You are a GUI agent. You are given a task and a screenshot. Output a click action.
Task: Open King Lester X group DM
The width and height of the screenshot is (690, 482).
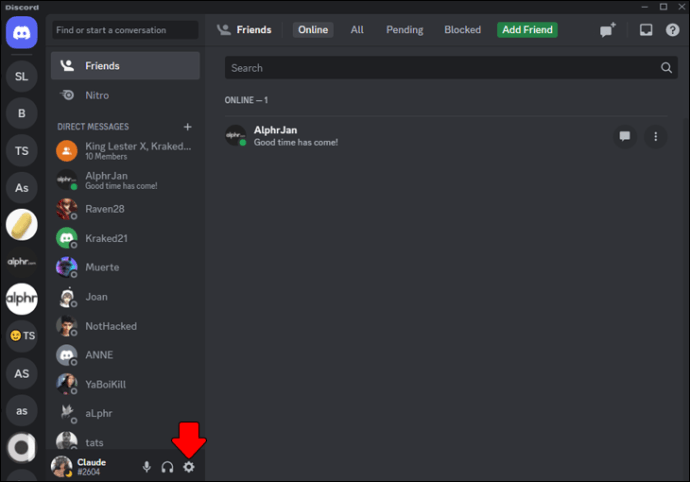[125, 151]
